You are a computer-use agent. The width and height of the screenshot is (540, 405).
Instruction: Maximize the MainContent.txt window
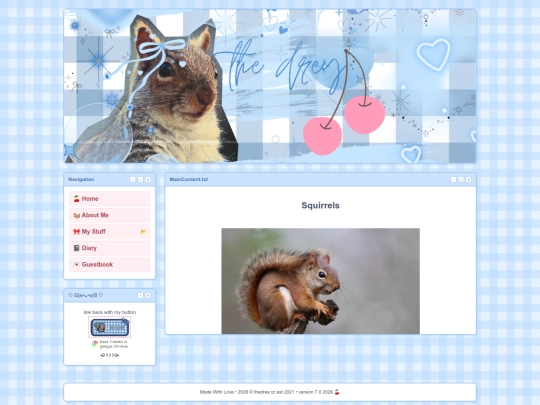click(461, 179)
